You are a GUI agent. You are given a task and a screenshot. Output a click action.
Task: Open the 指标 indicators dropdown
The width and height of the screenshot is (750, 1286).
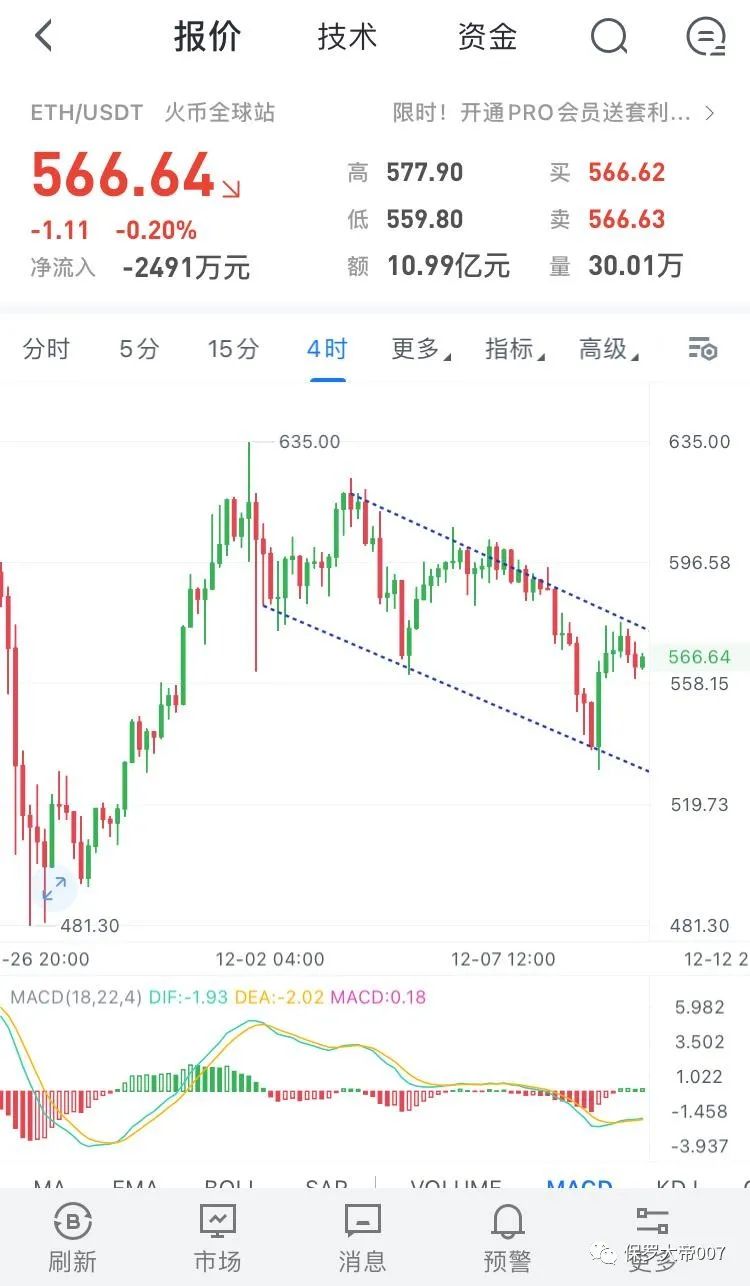(512, 349)
